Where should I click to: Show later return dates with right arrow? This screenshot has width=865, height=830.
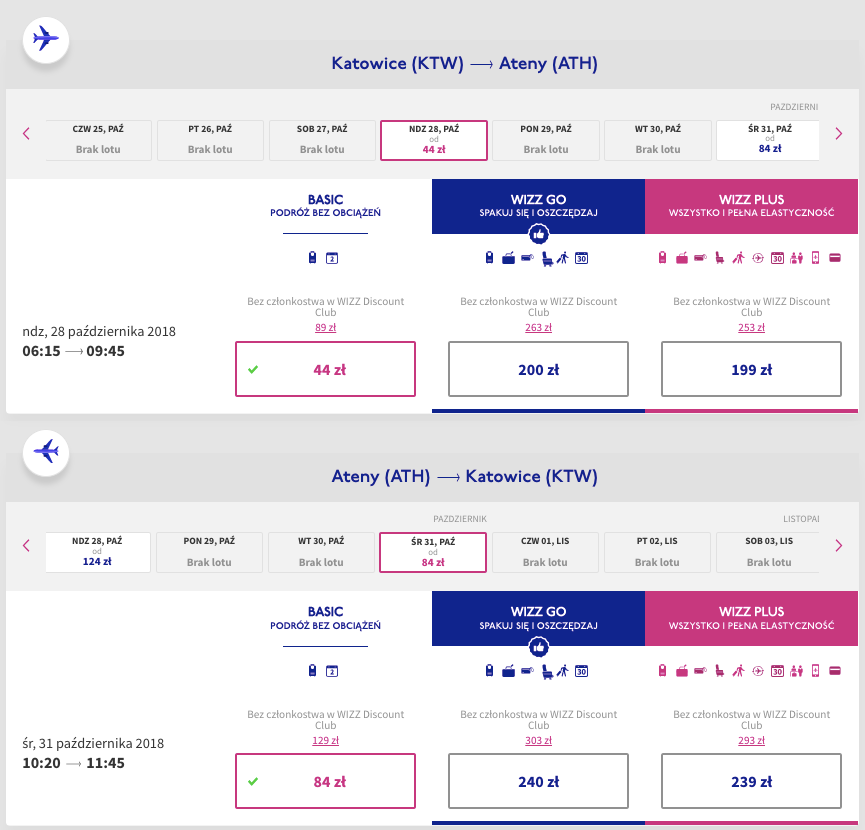pyautogui.click(x=839, y=545)
